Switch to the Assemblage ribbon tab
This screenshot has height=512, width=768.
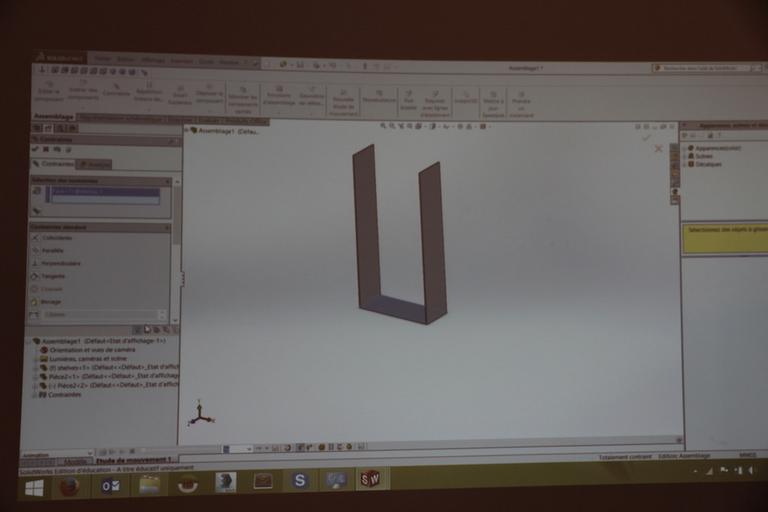pyautogui.click(x=55, y=116)
